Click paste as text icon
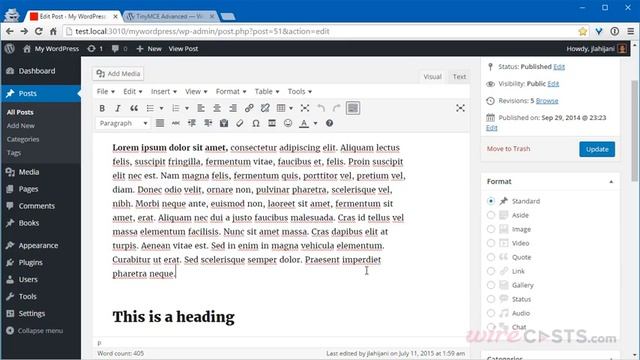Screen dimensions: 640x360 coord(224,123)
